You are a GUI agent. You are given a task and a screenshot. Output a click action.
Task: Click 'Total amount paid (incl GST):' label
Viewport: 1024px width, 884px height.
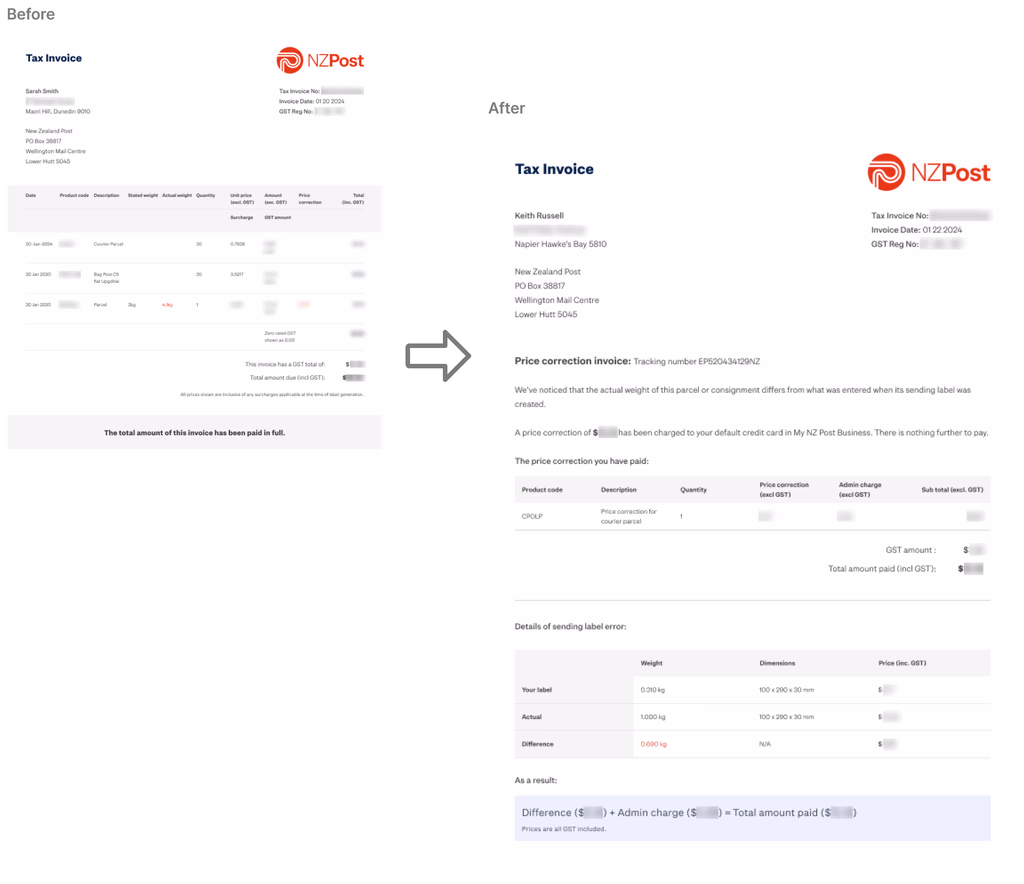[882, 569]
